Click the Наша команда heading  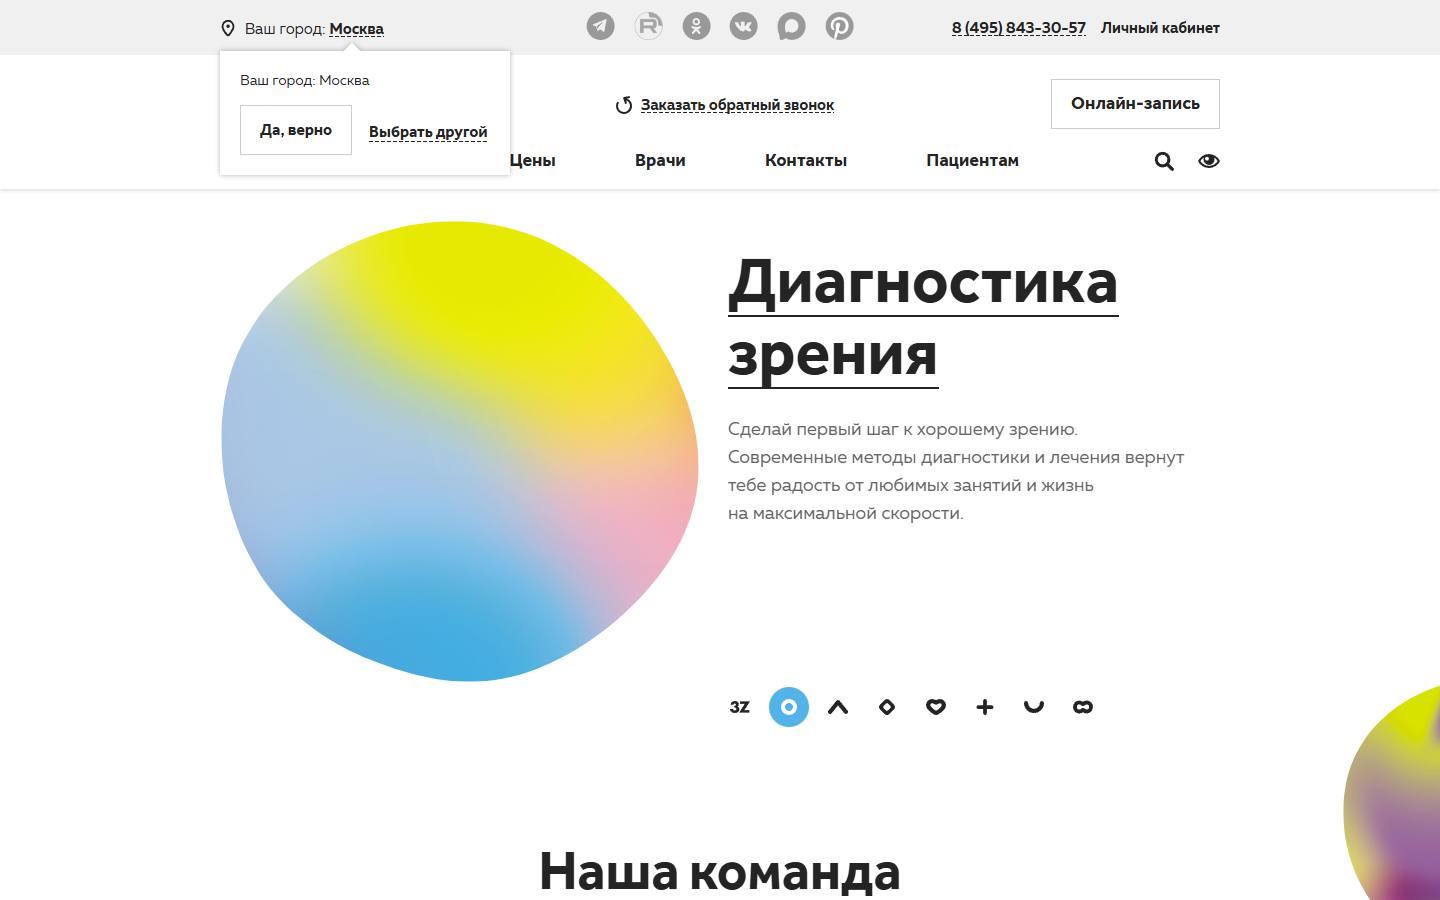tap(720, 872)
